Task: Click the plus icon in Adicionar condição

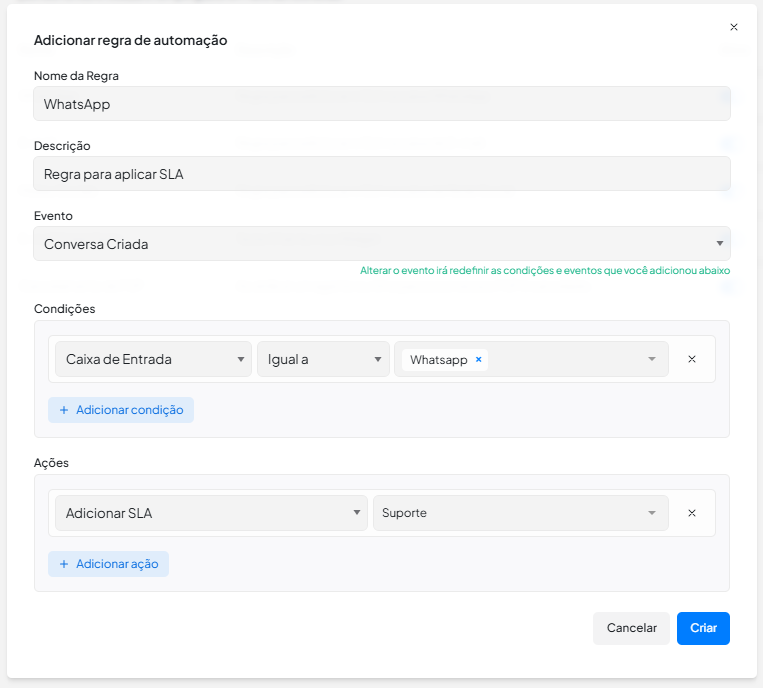Action: click(x=64, y=410)
